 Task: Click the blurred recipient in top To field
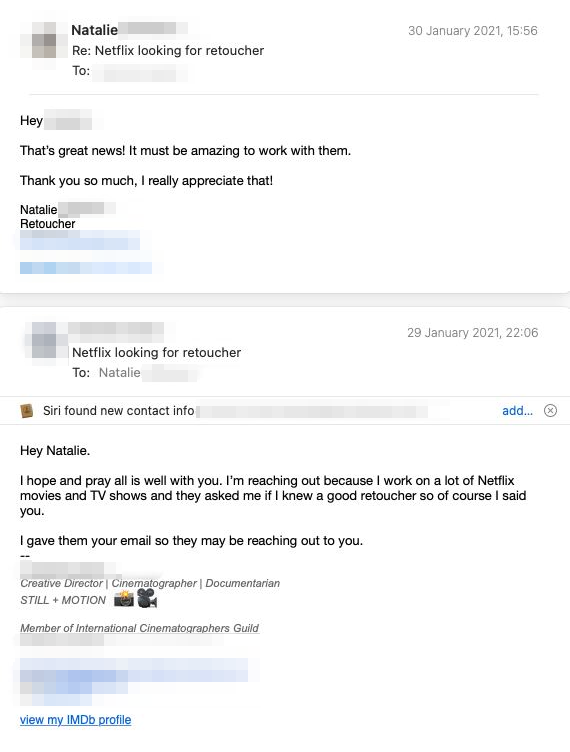coord(140,72)
